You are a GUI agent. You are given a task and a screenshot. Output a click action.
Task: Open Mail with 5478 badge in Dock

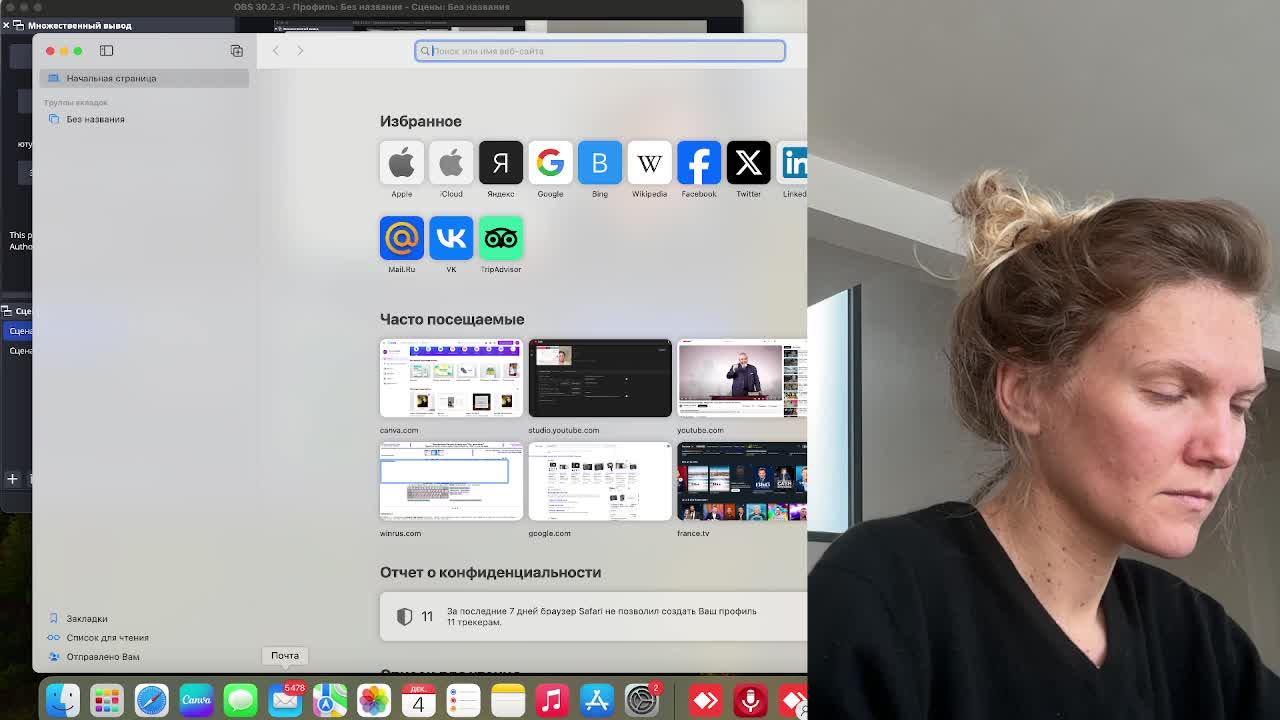tap(285, 700)
